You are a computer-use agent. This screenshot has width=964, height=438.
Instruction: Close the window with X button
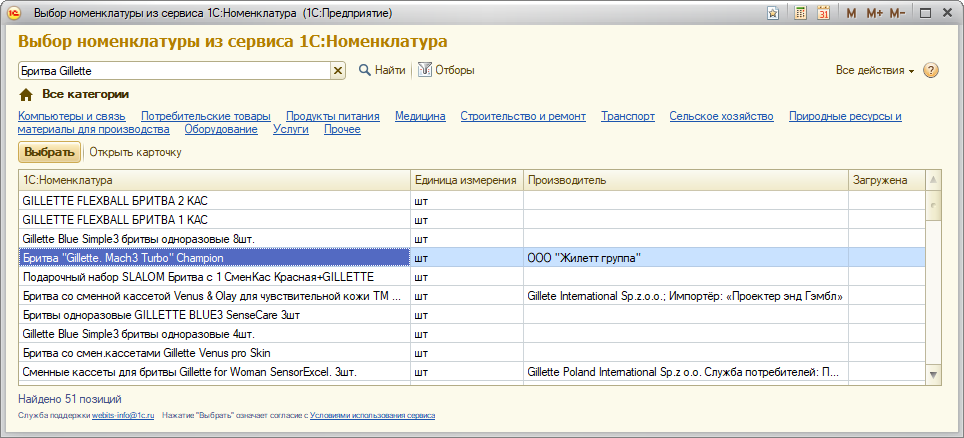click(x=946, y=13)
